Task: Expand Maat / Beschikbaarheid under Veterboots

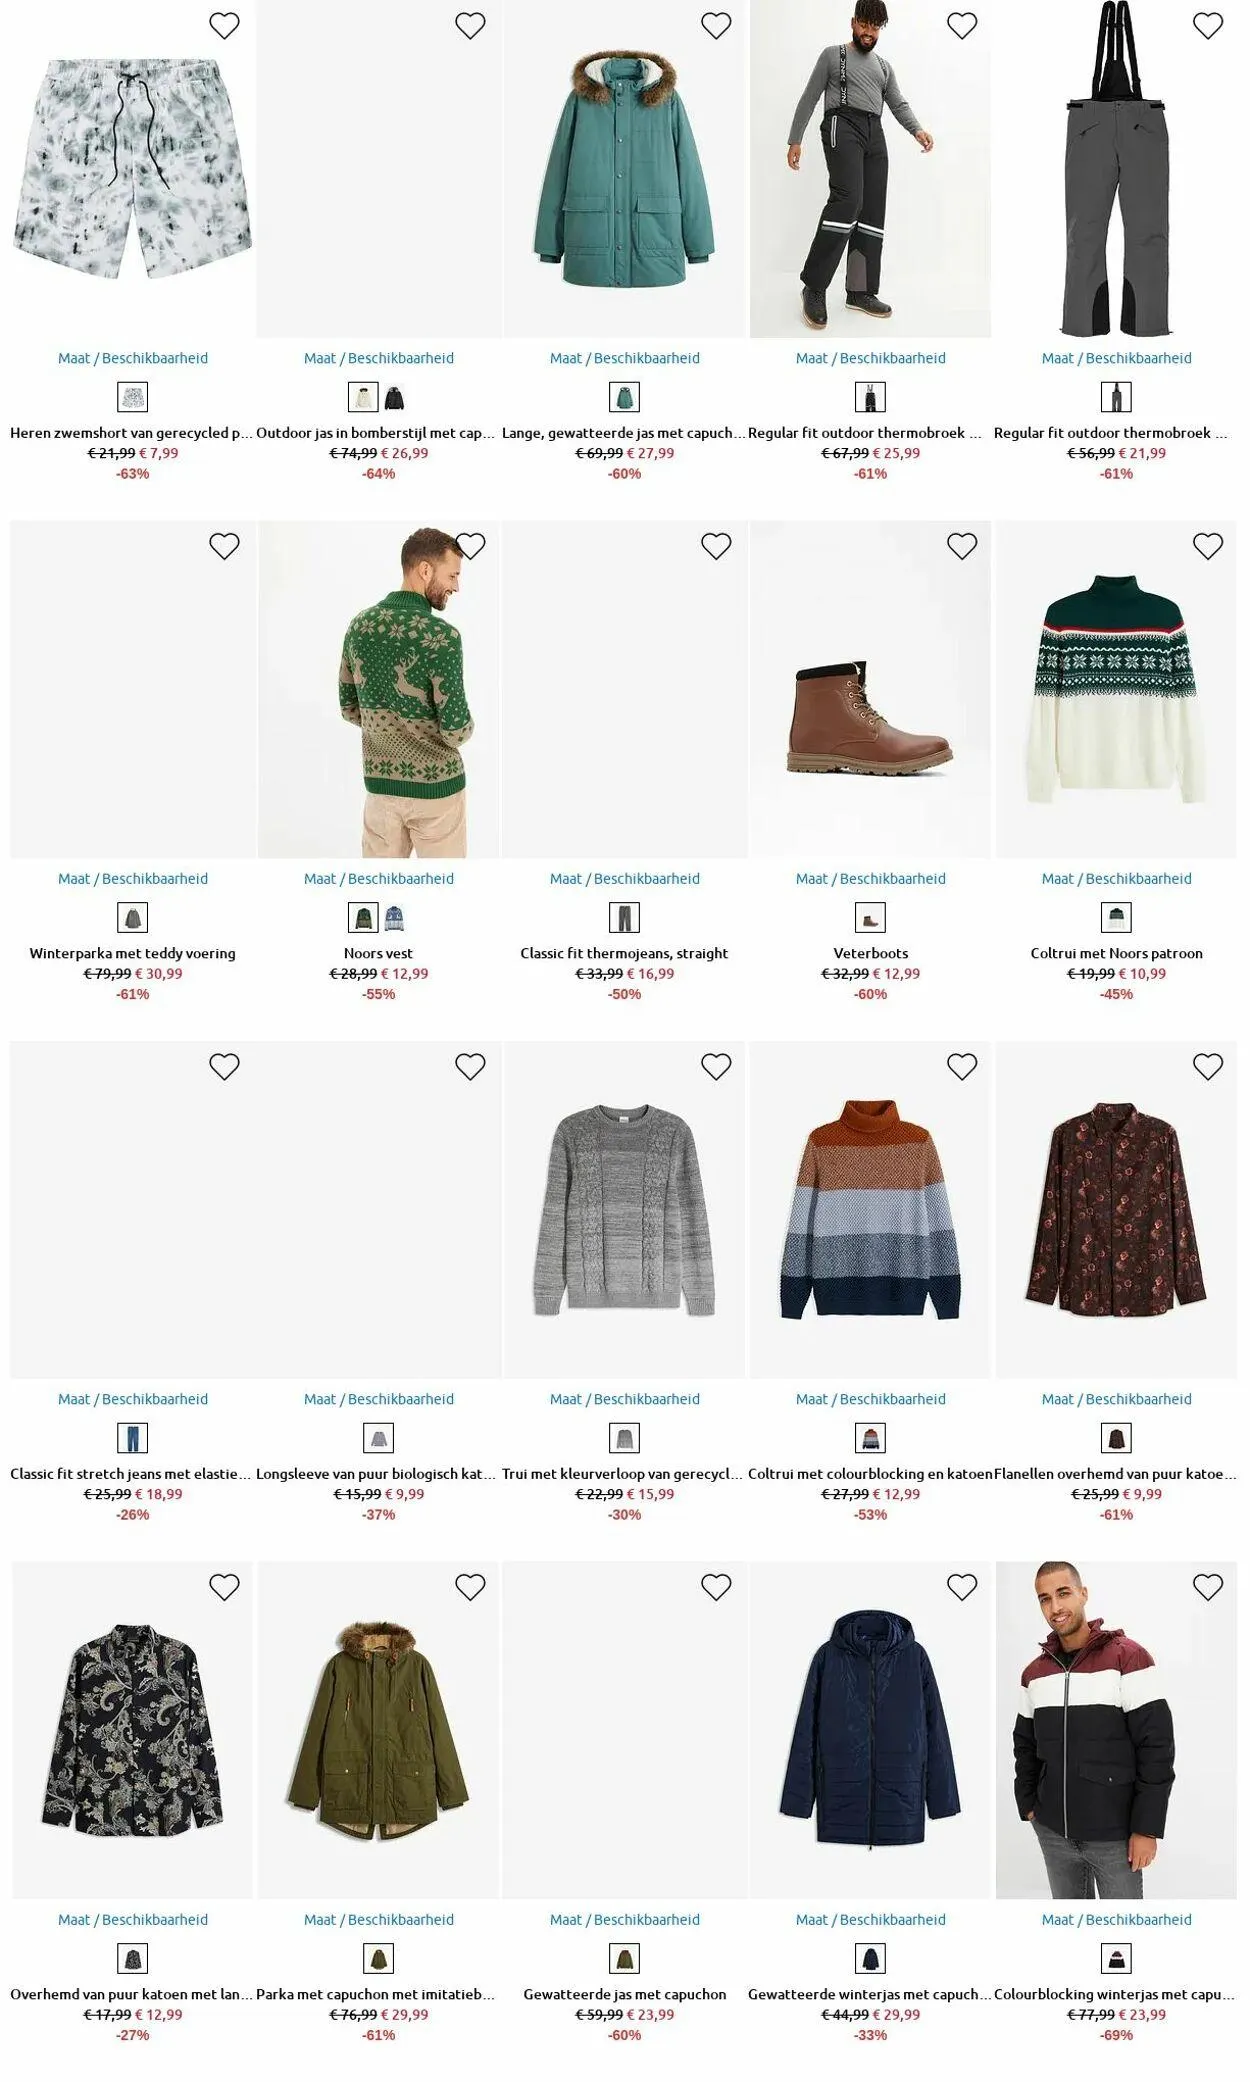Action: click(x=871, y=879)
